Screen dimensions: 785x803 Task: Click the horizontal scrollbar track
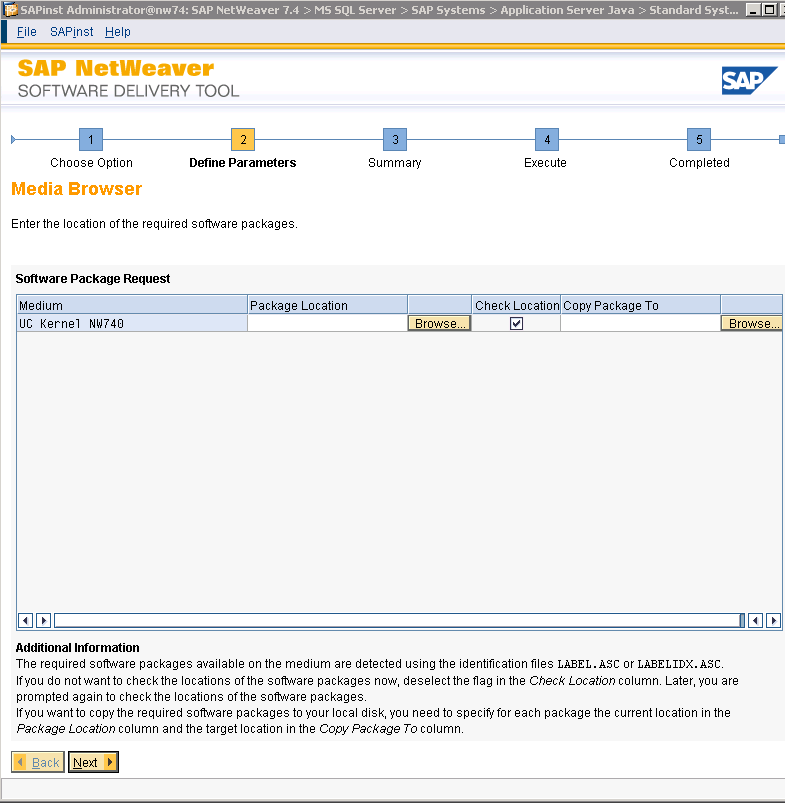pyautogui.click(x=399, y=620)
